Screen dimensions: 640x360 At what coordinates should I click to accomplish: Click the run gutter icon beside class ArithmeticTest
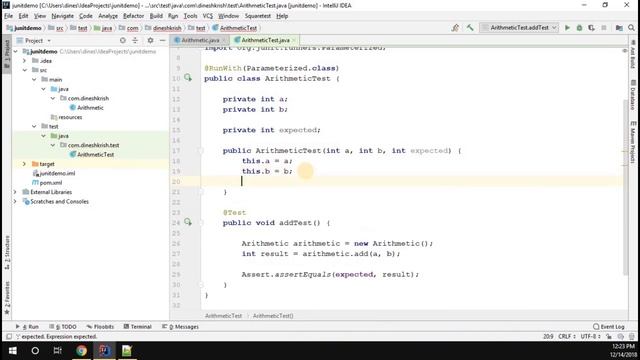188,78
